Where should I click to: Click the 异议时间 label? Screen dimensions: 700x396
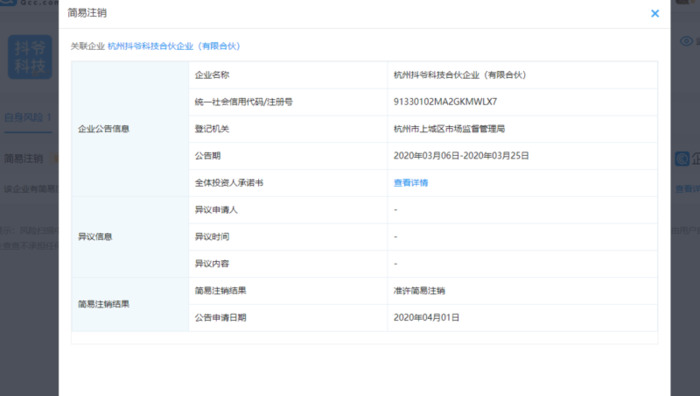212,237
